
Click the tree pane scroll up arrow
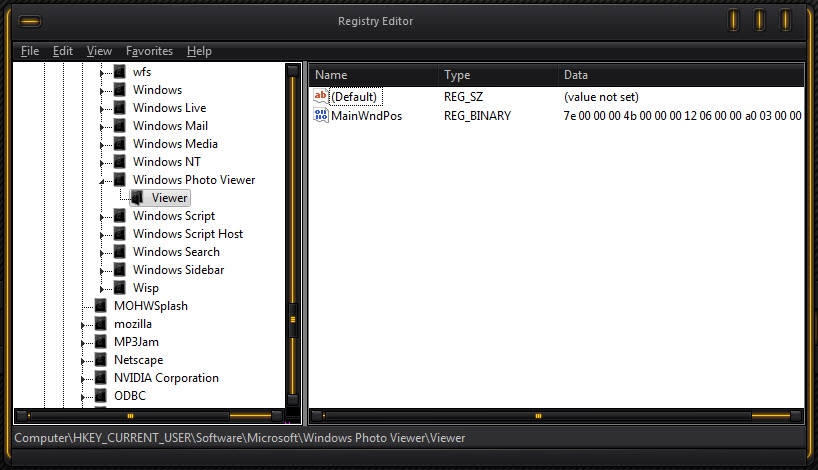coord(293,71)
